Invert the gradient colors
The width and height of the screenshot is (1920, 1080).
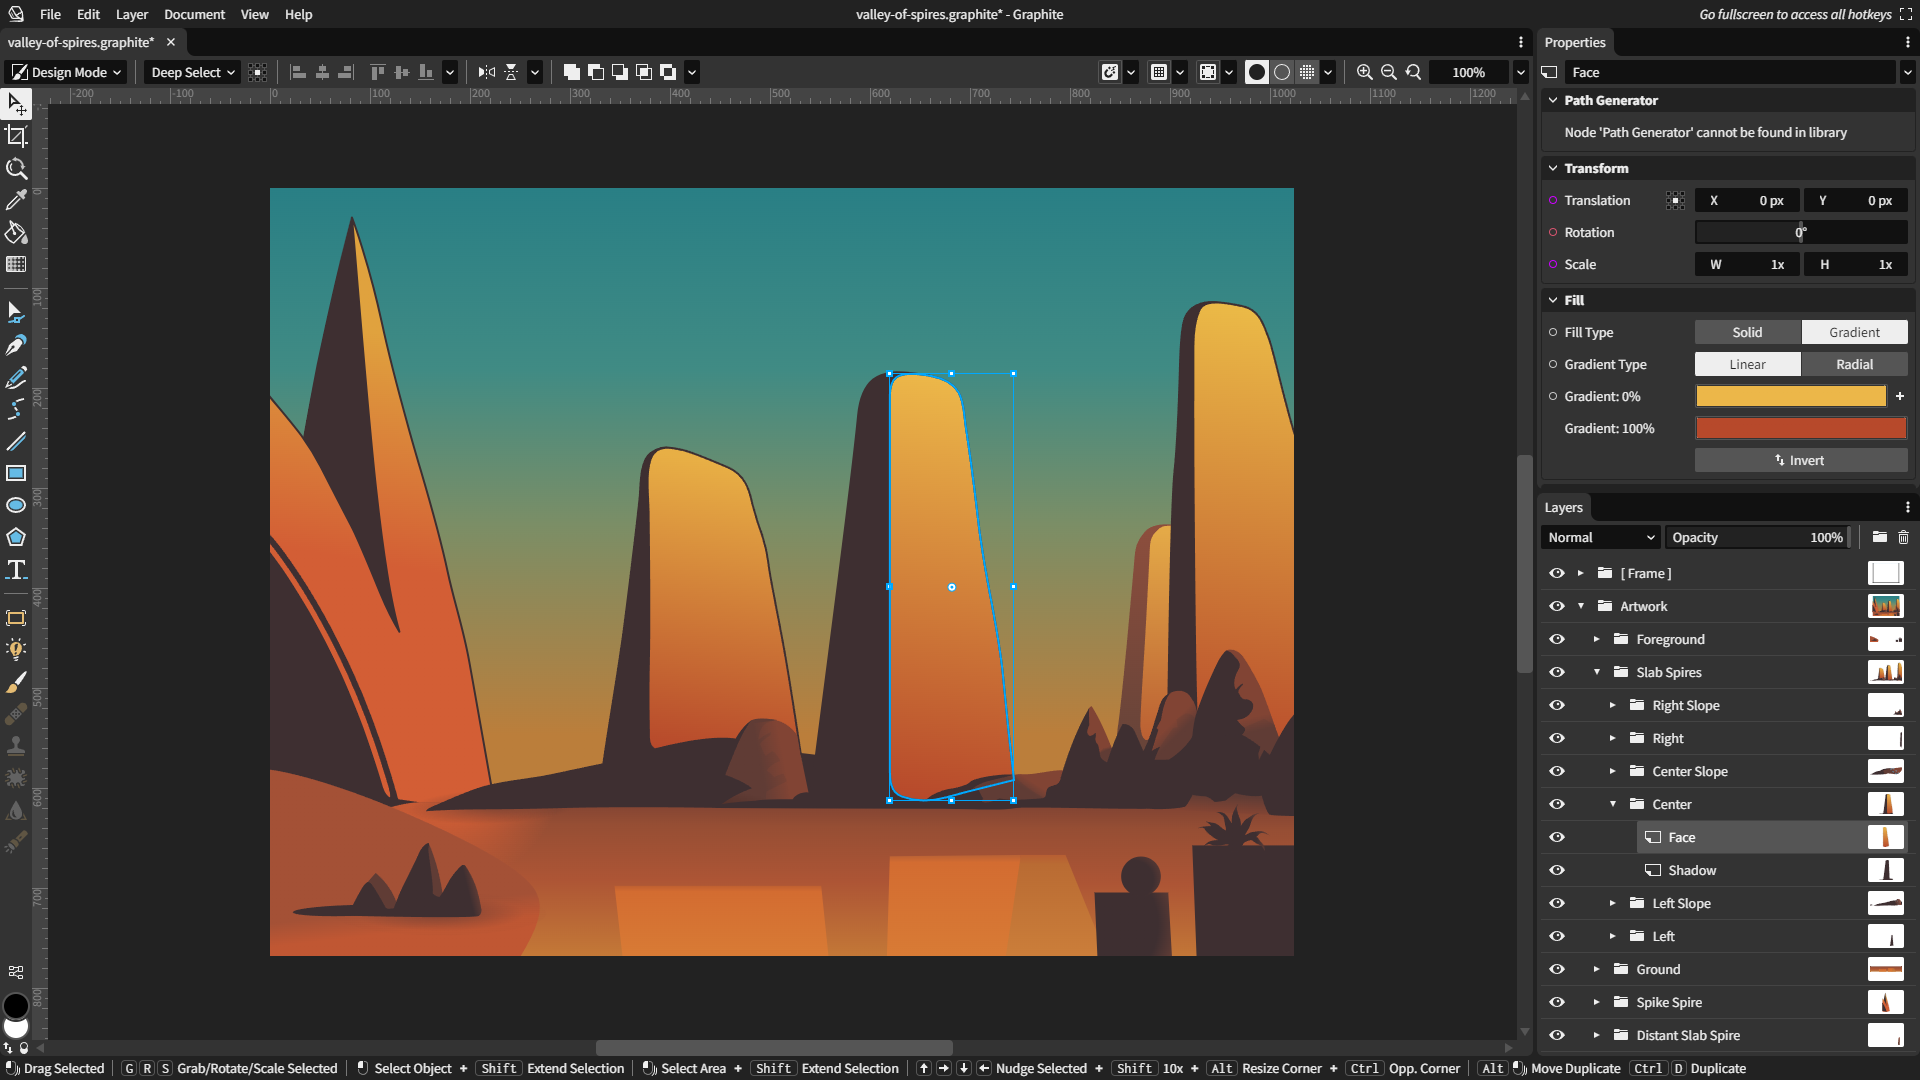tap(1800, 460)
